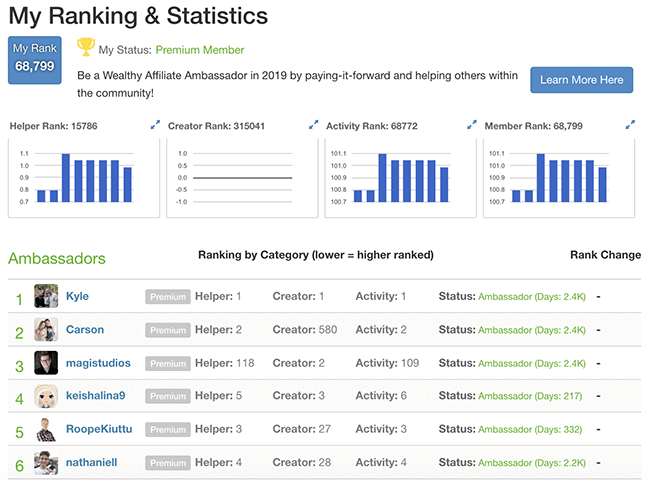Open Kyle's profile photo

point(46,296)
